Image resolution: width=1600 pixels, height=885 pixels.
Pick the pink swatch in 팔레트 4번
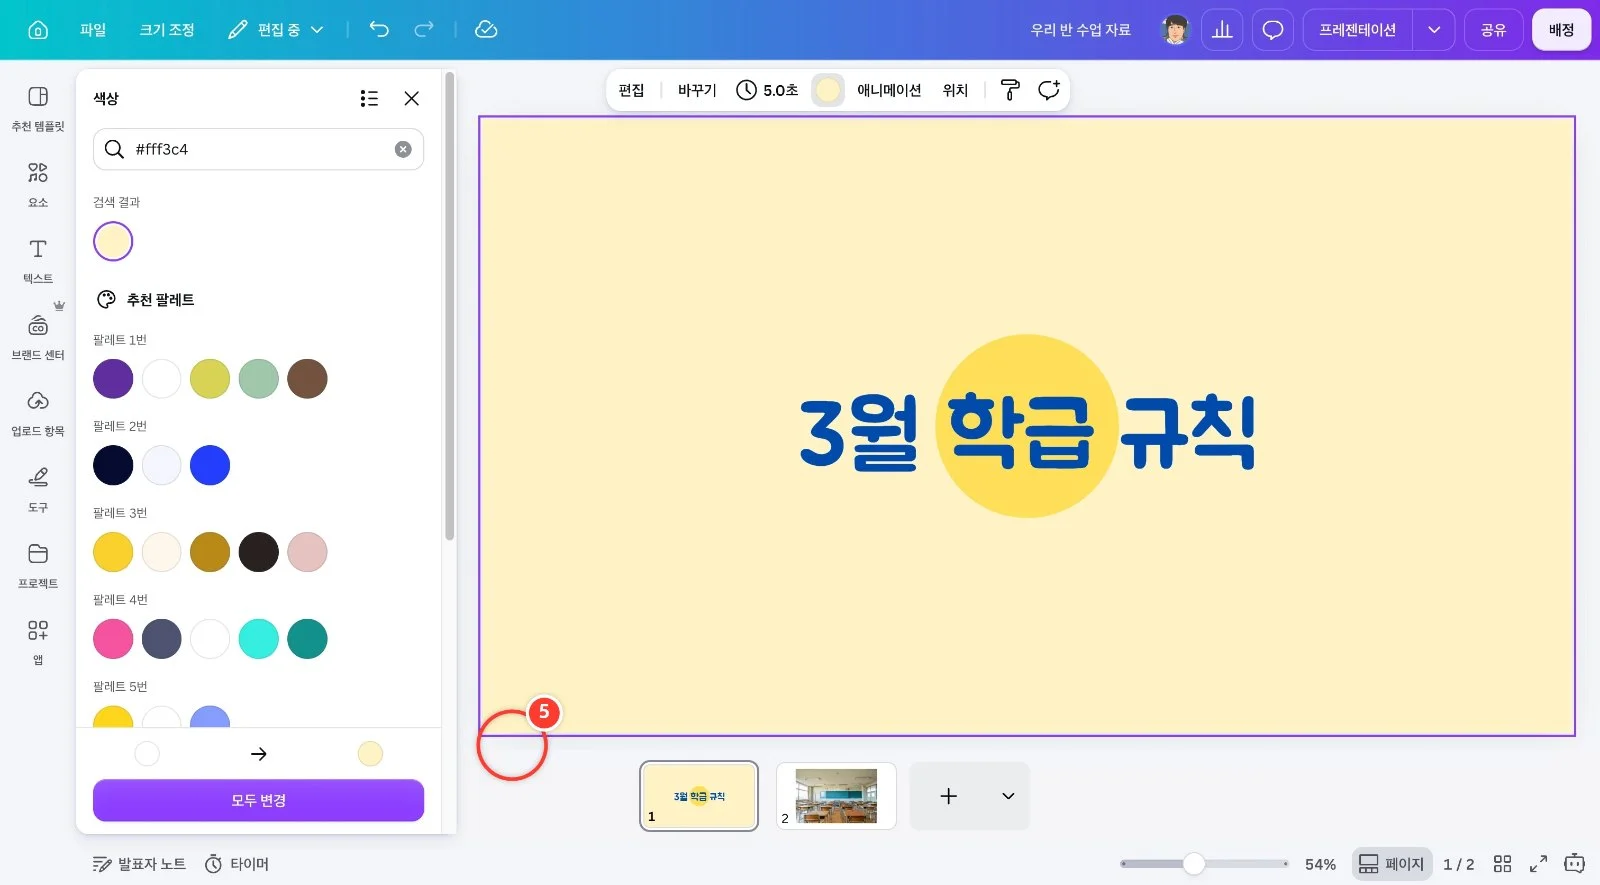pyautogui.click(x=113, y=639)
